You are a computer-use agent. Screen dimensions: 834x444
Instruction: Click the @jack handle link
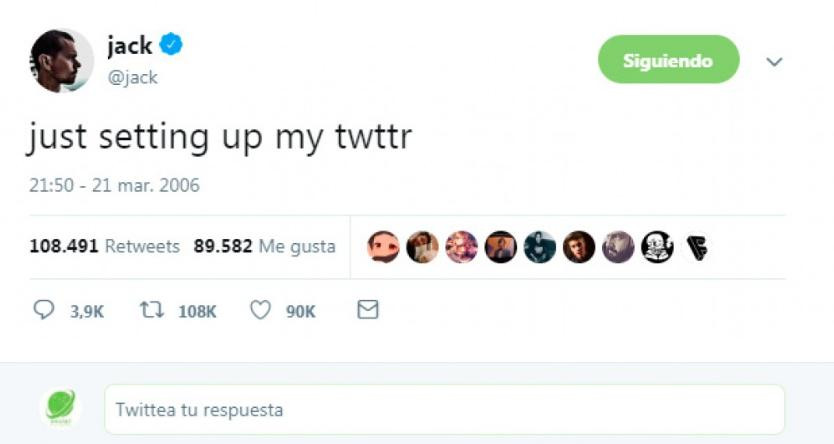pos(132,78)
